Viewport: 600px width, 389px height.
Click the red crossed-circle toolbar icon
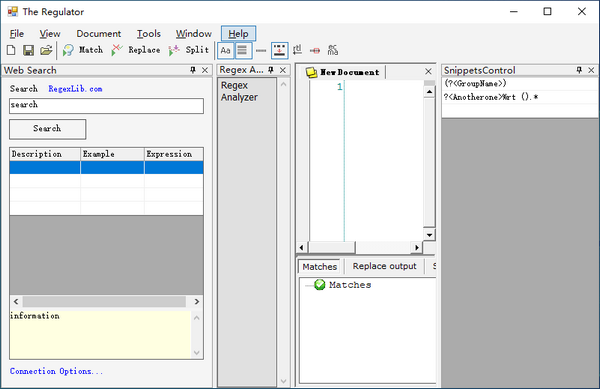pyautogui.click(x=315, y=50)
